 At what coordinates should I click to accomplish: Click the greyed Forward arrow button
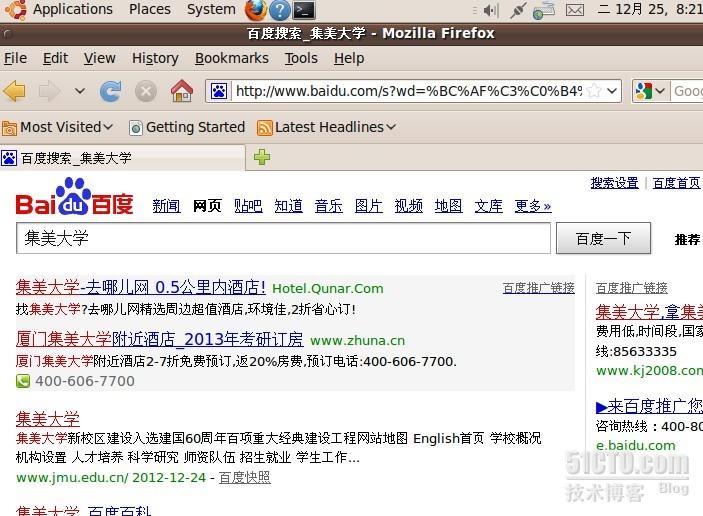49,91
